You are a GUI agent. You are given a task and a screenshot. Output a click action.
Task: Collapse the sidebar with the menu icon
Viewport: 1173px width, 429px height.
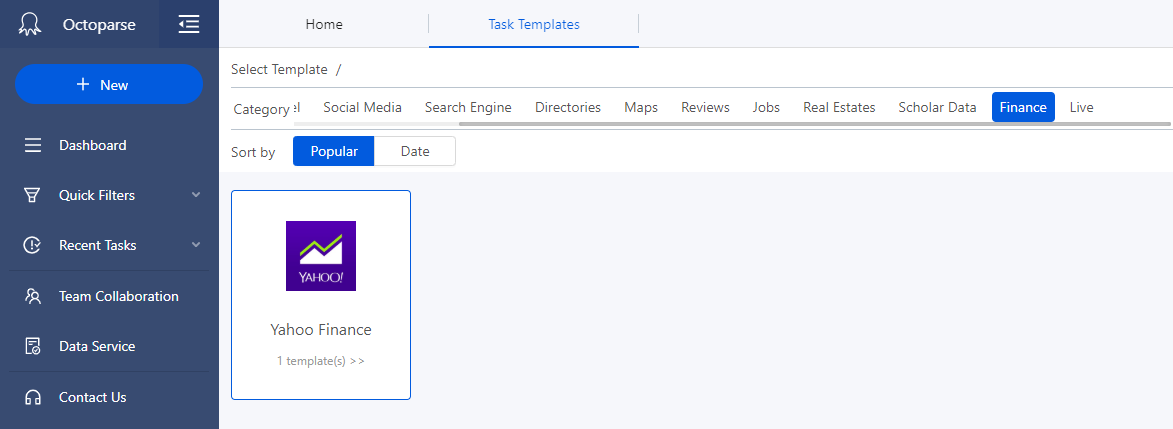click(x=189, y=24)
